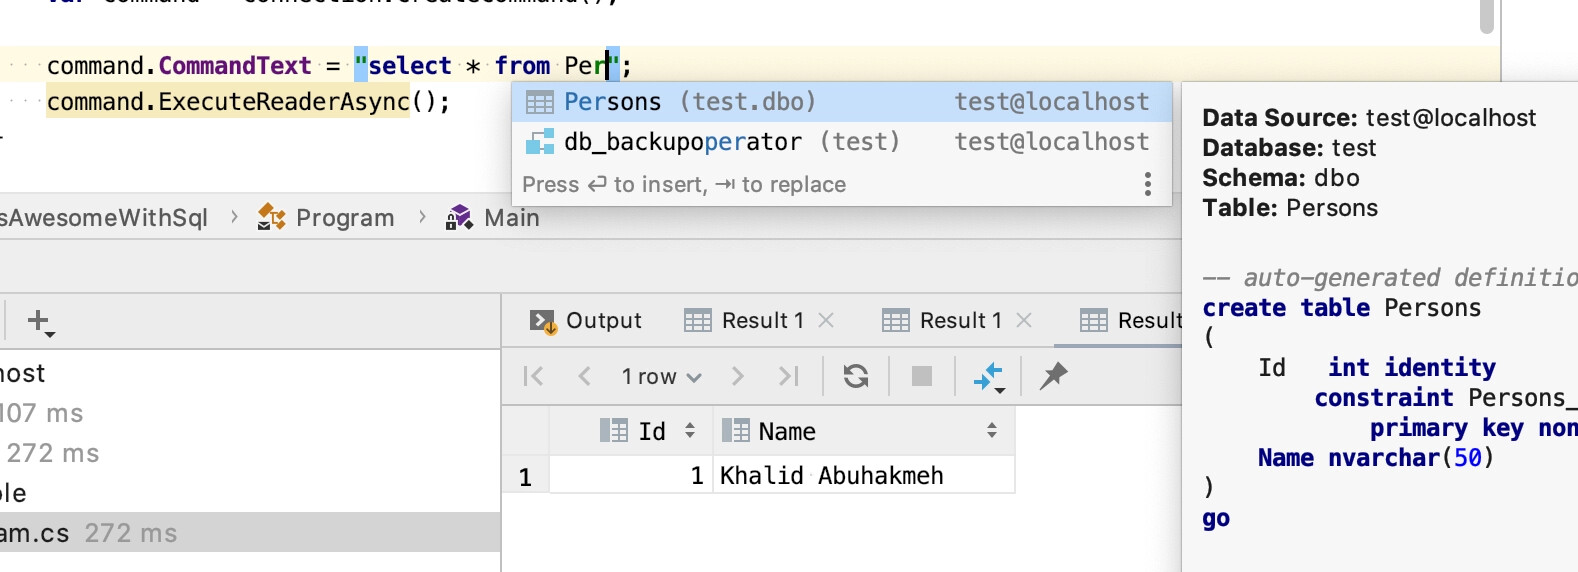Click the reload page refresh icon
The image size is (1578, 572).
[855, 376]
